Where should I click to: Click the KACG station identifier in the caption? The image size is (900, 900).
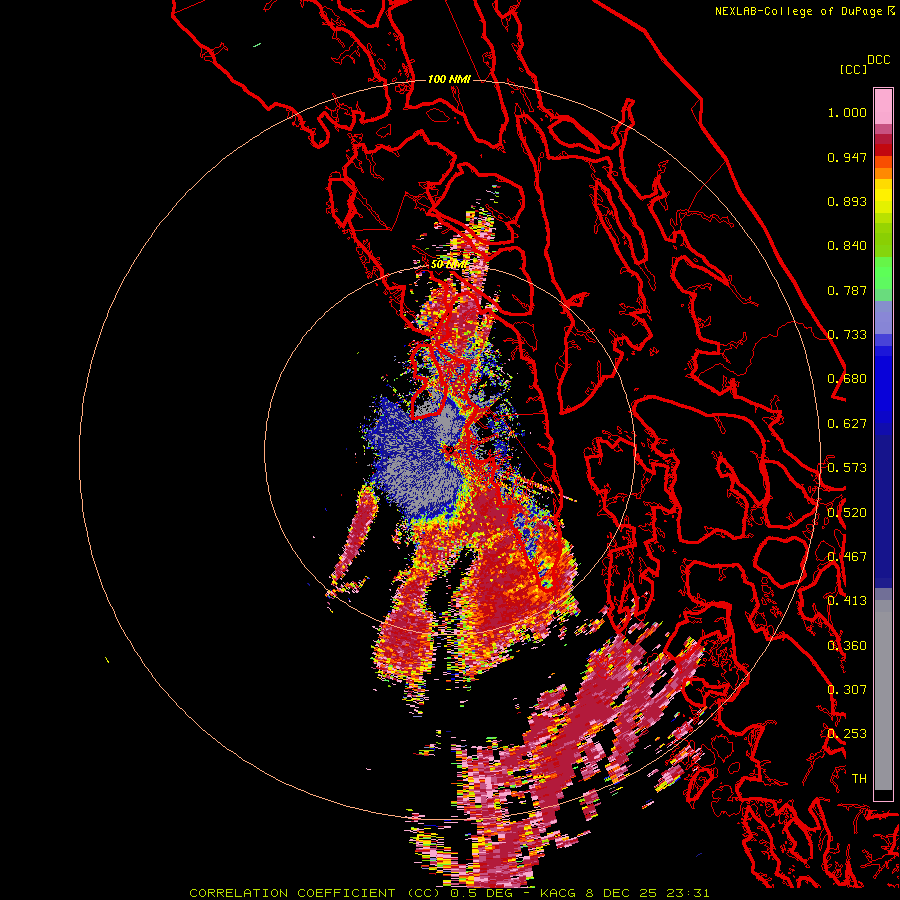coord(560,893)
